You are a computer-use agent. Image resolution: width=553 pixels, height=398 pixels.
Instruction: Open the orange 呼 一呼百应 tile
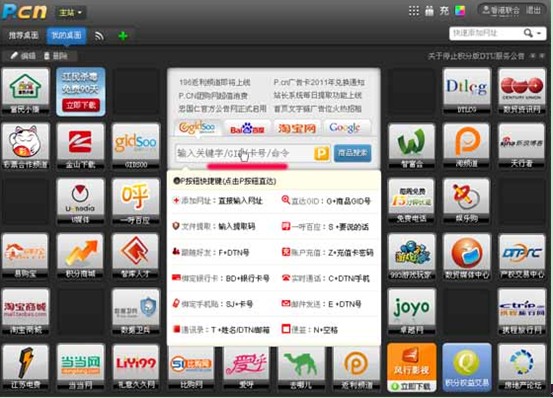pyautogui.click(x=136, y=201)
